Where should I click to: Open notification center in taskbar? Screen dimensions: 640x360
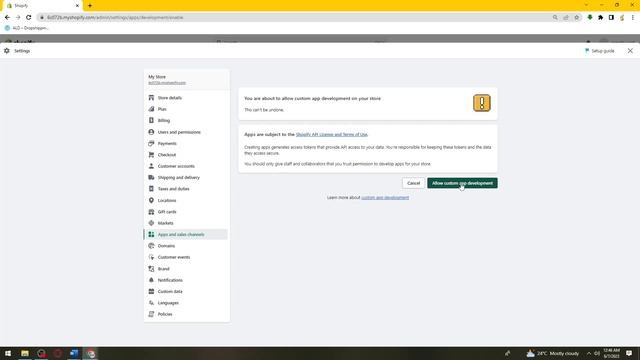629,353
